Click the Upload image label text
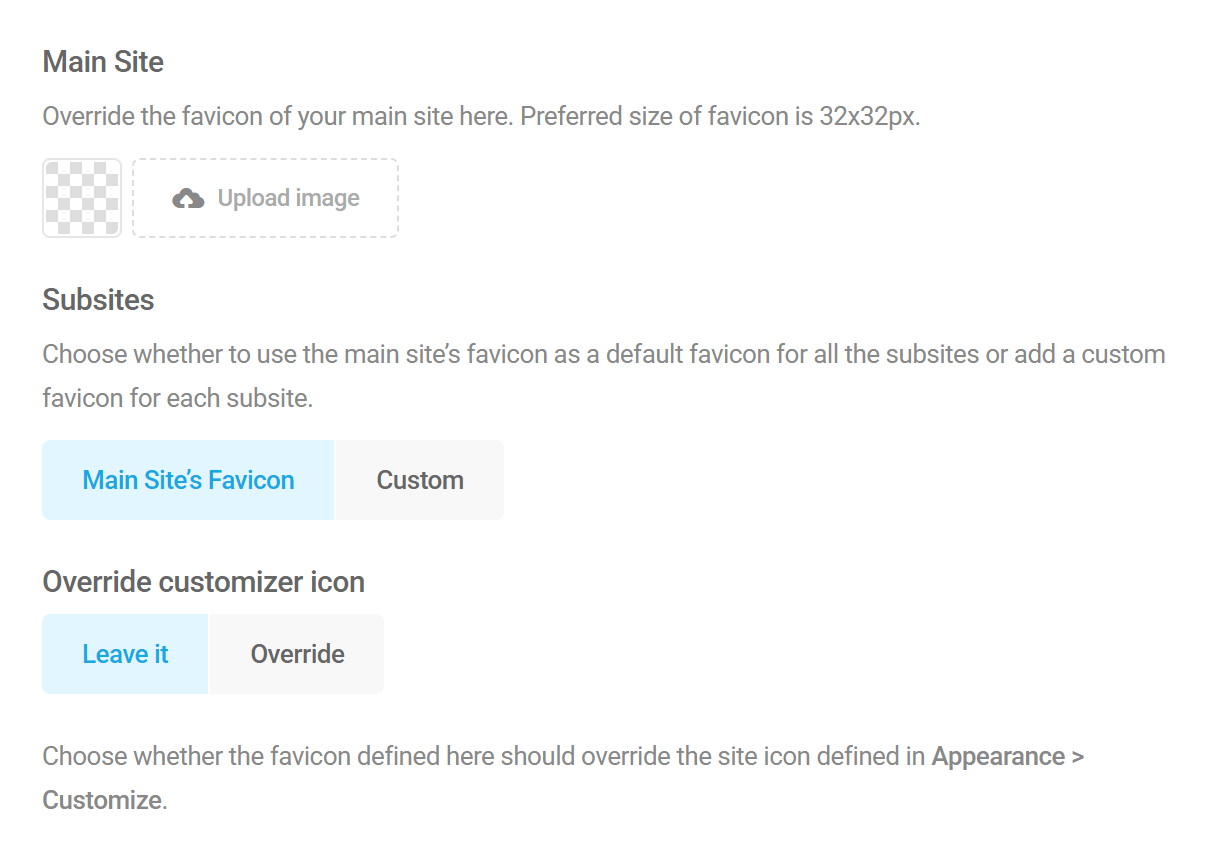1220x856 pixels. coord(288,197)
